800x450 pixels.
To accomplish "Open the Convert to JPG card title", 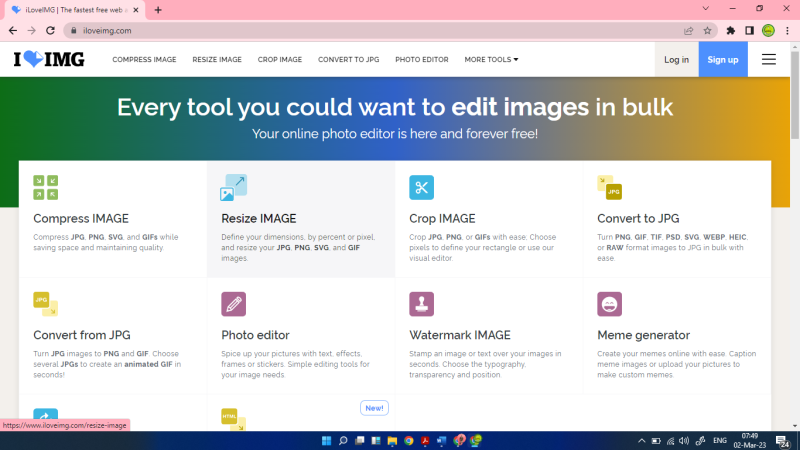I will click(x=638, y=218).
